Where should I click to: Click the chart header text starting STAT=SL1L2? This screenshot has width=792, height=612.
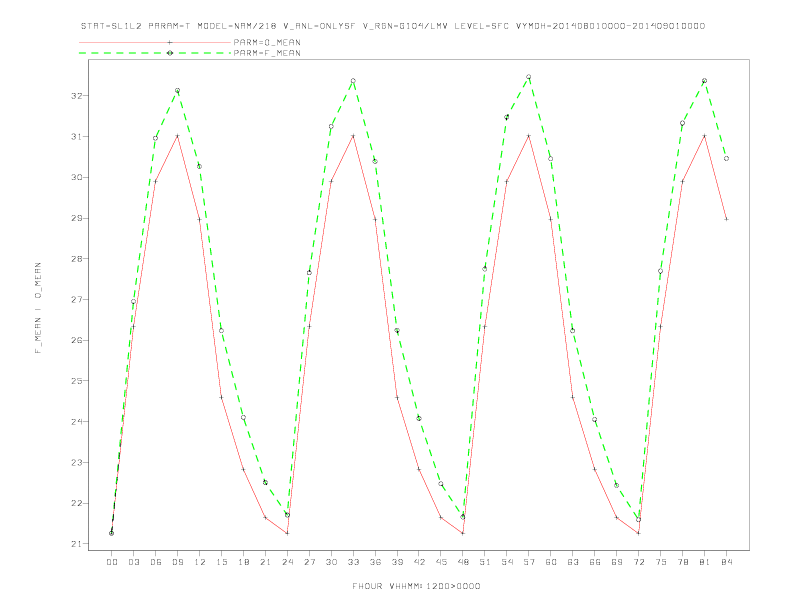point(392,26)
